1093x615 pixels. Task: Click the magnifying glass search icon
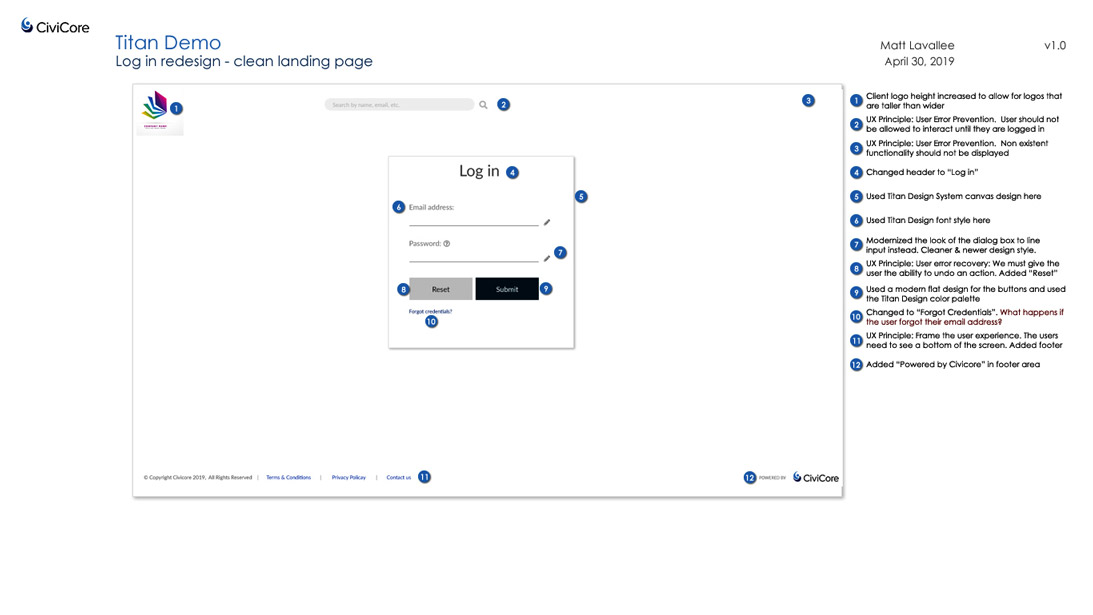pyautogui.click(x=483, y=104)
